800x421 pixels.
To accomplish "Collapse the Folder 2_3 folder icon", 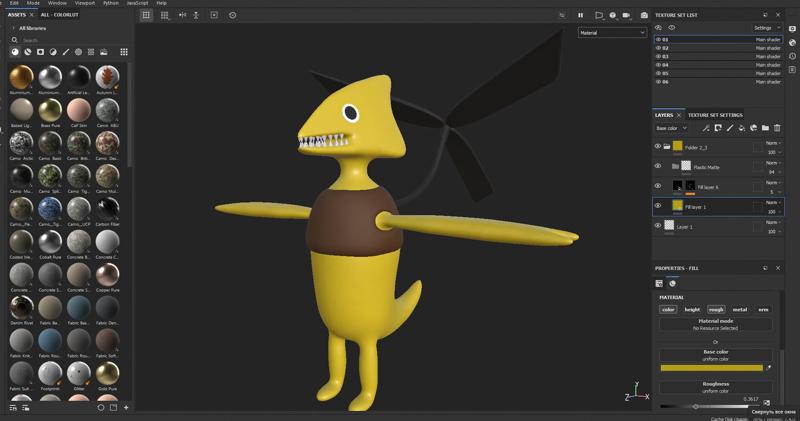I will pos(667,146).
